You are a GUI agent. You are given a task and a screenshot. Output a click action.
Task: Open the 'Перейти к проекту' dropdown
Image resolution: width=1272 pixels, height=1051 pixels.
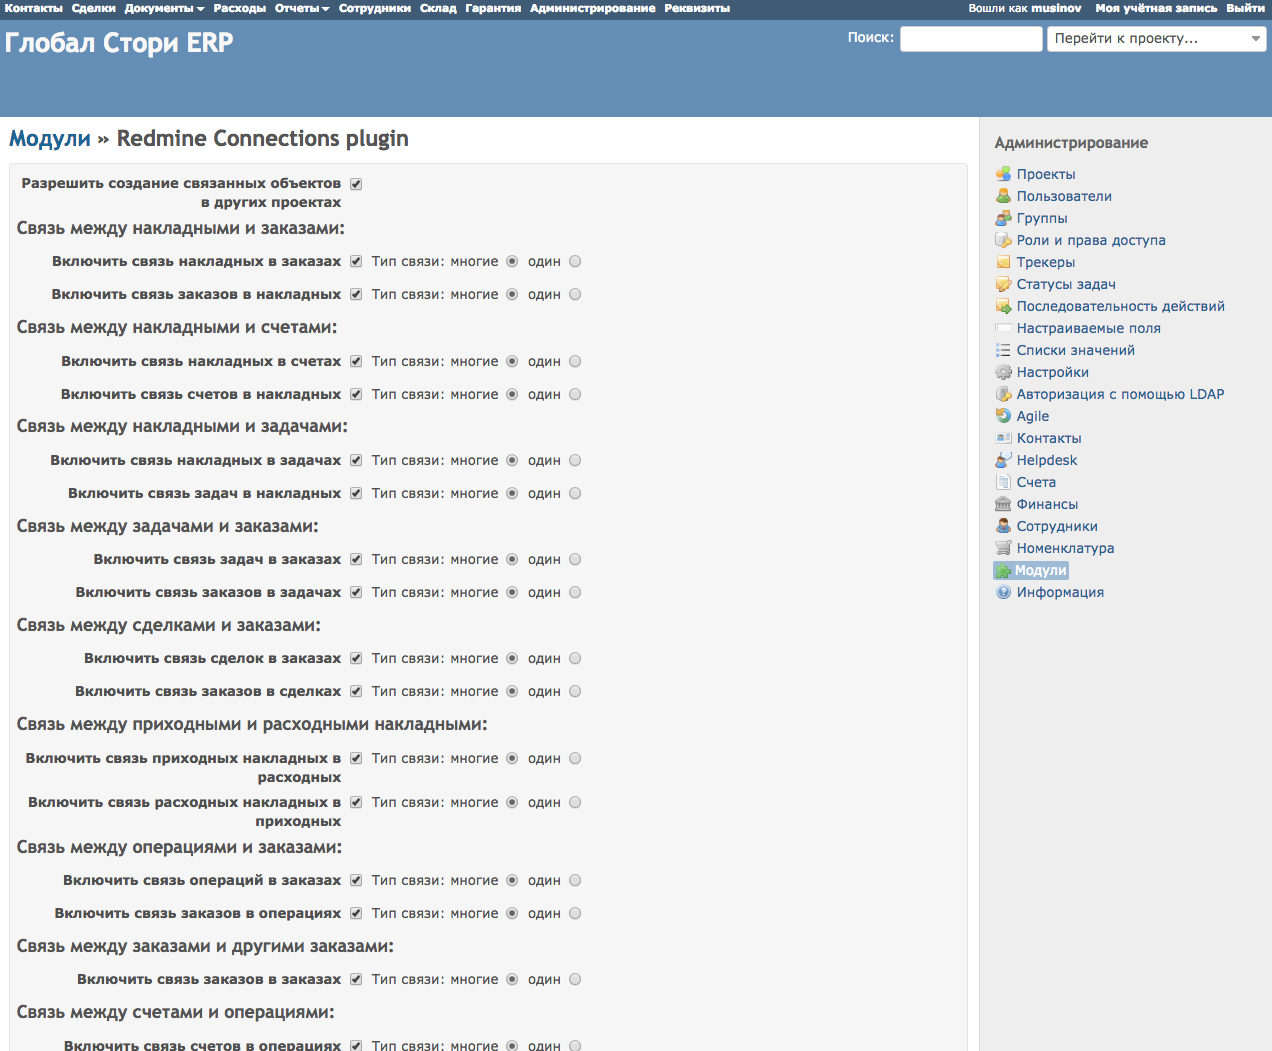click(1157, 38)
